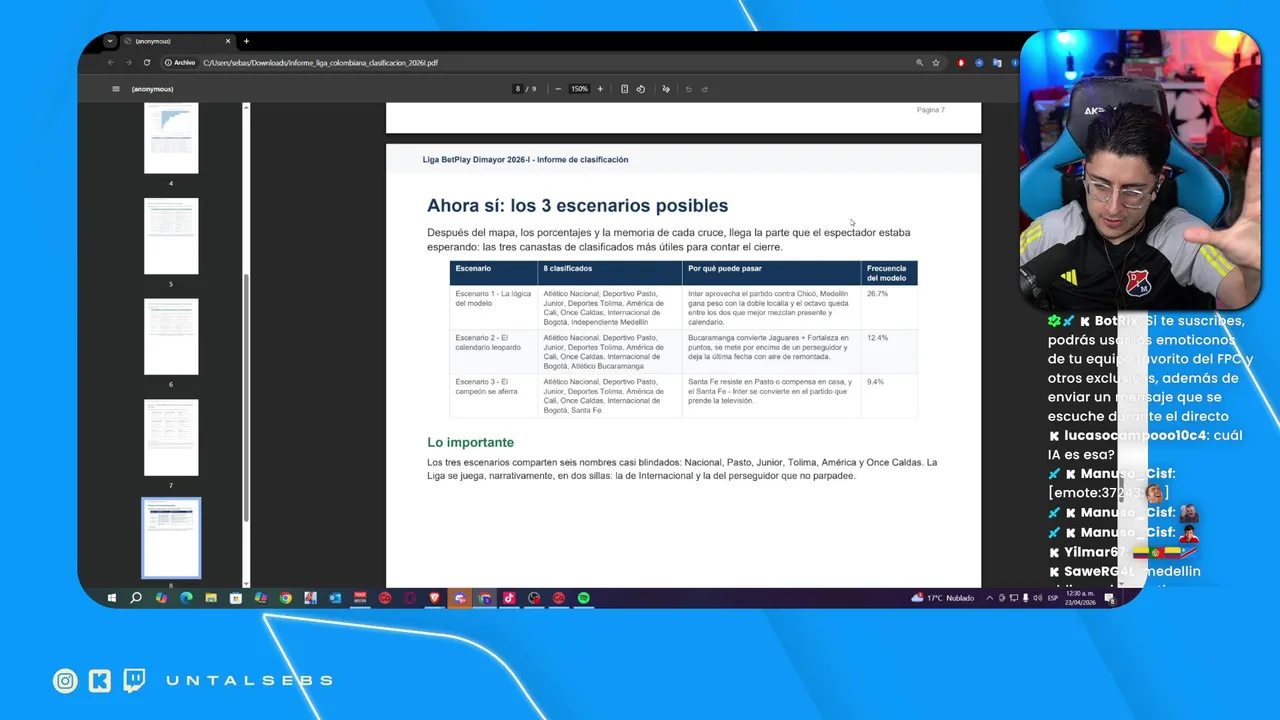Image resolution: width=1280 pixels, height=720 pixels.
Task: Click the ESP language indicator
Action: 1052,598
